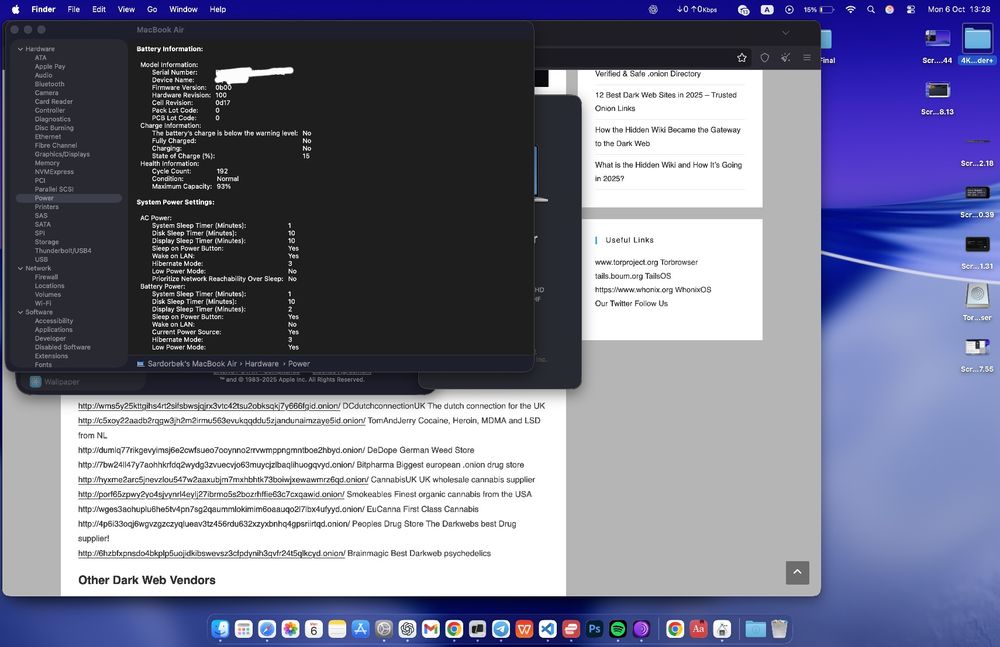This screenshot has width=1000, height=647.
Task: Open the Photos app in Dock
Action: [x=290, y=629]
